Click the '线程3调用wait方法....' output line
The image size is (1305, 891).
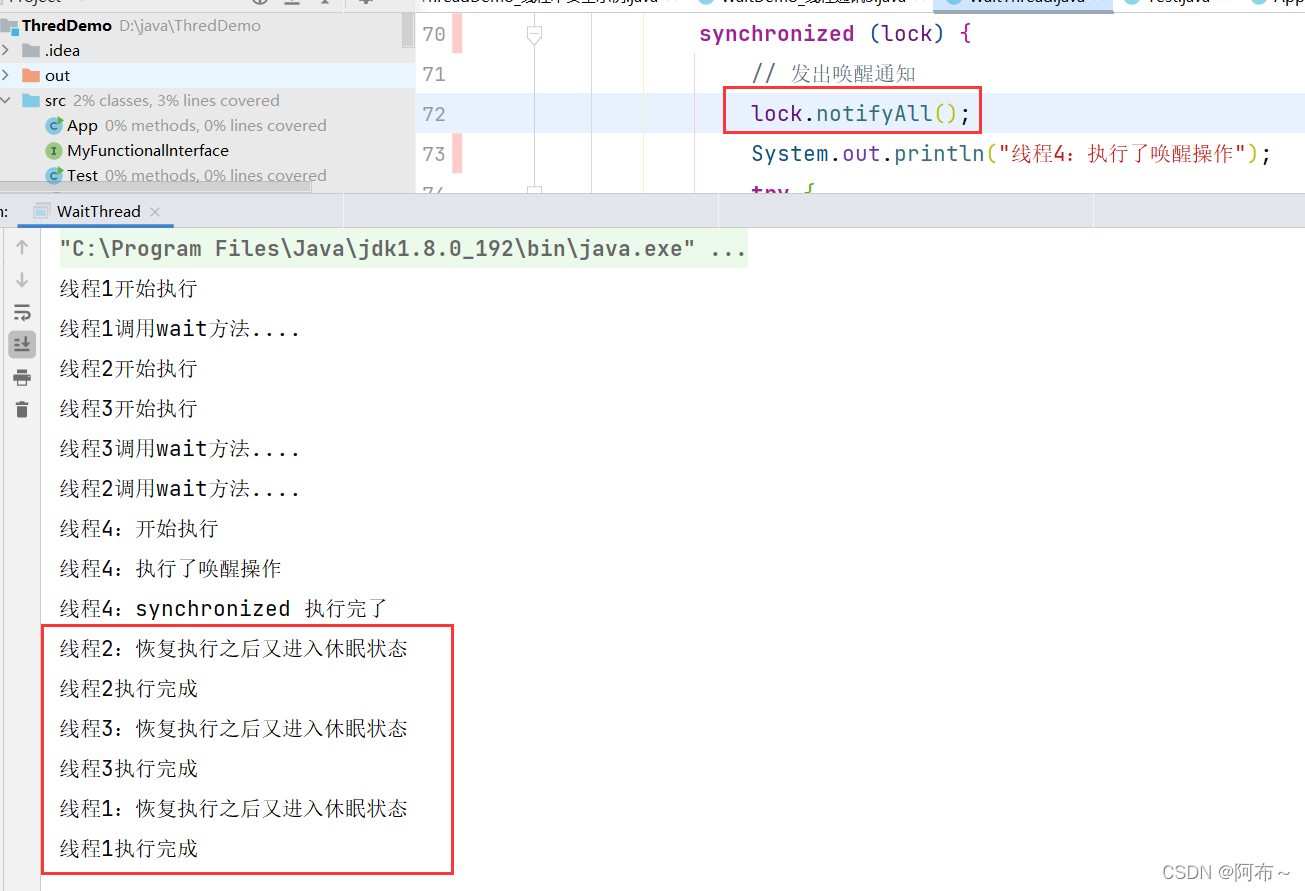[x=180, y=449]
